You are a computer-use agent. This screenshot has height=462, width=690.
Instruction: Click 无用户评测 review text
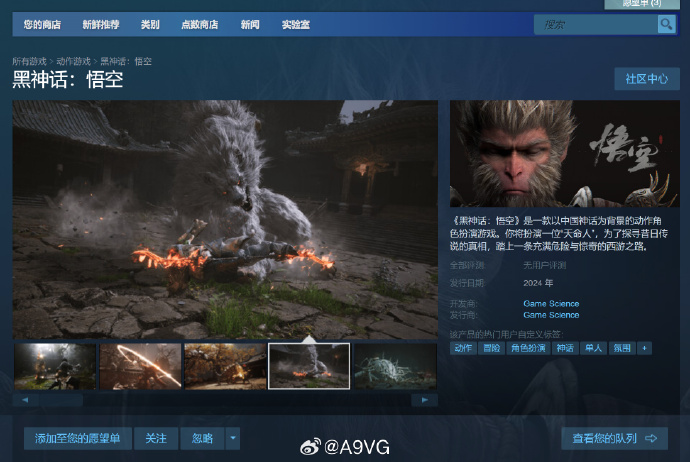(544, 265)
